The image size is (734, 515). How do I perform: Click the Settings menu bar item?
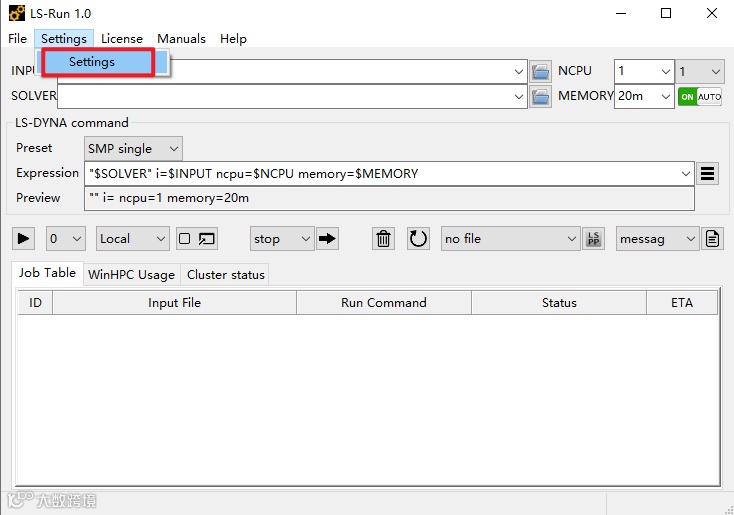pos(64,39)
